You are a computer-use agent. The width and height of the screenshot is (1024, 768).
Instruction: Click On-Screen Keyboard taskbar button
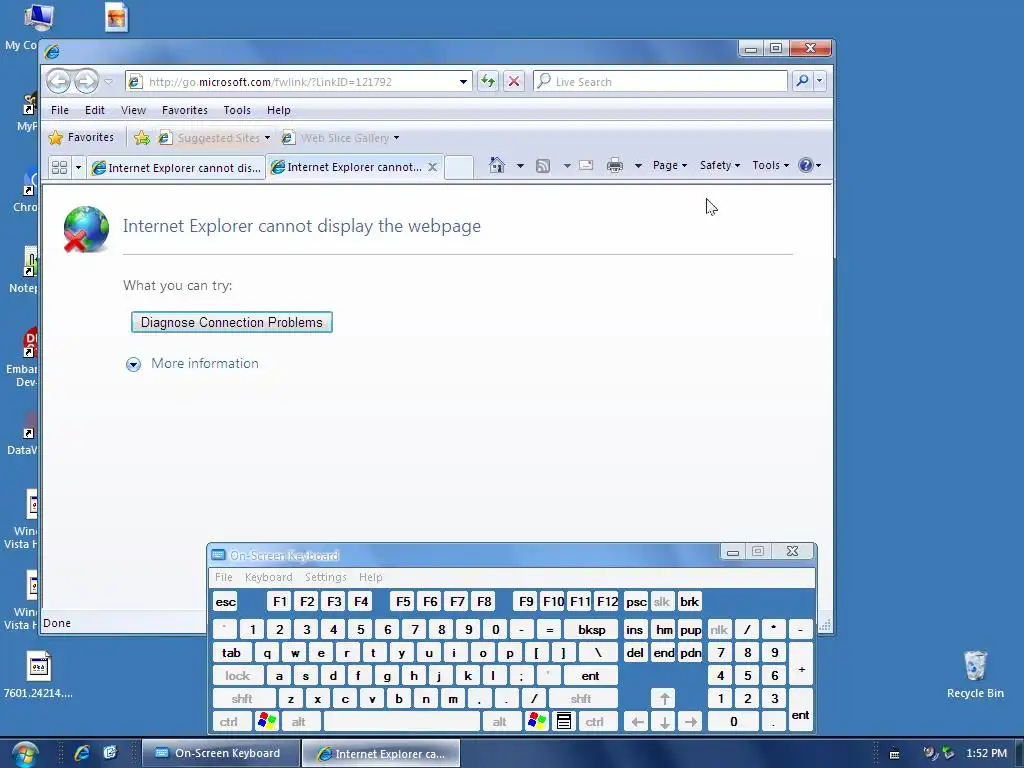(x=219, y=753)
